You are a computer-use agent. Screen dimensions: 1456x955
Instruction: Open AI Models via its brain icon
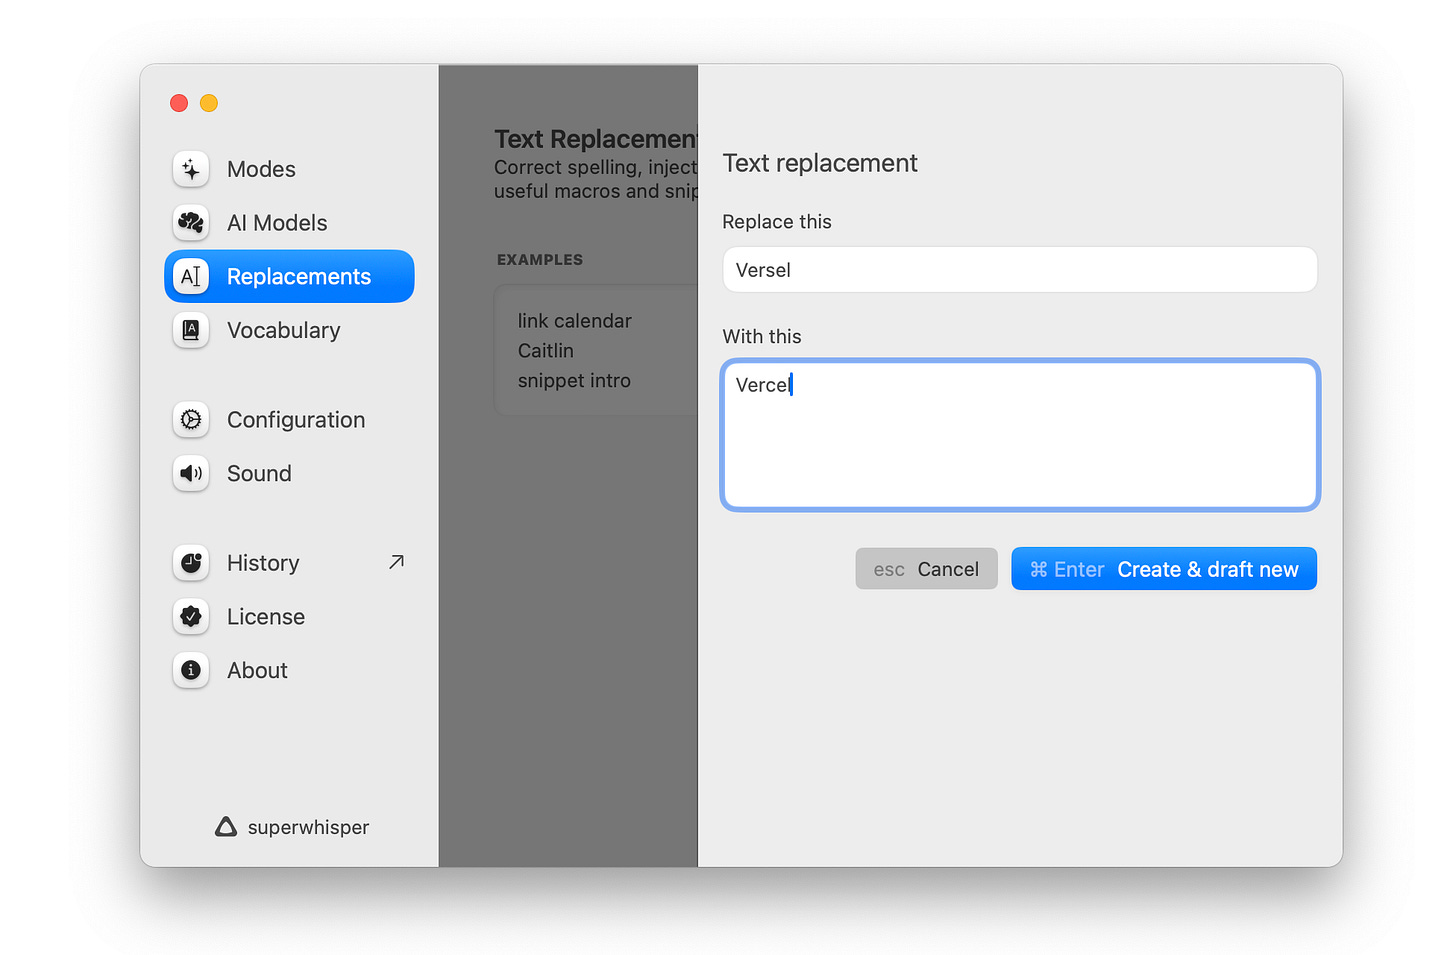191,223
